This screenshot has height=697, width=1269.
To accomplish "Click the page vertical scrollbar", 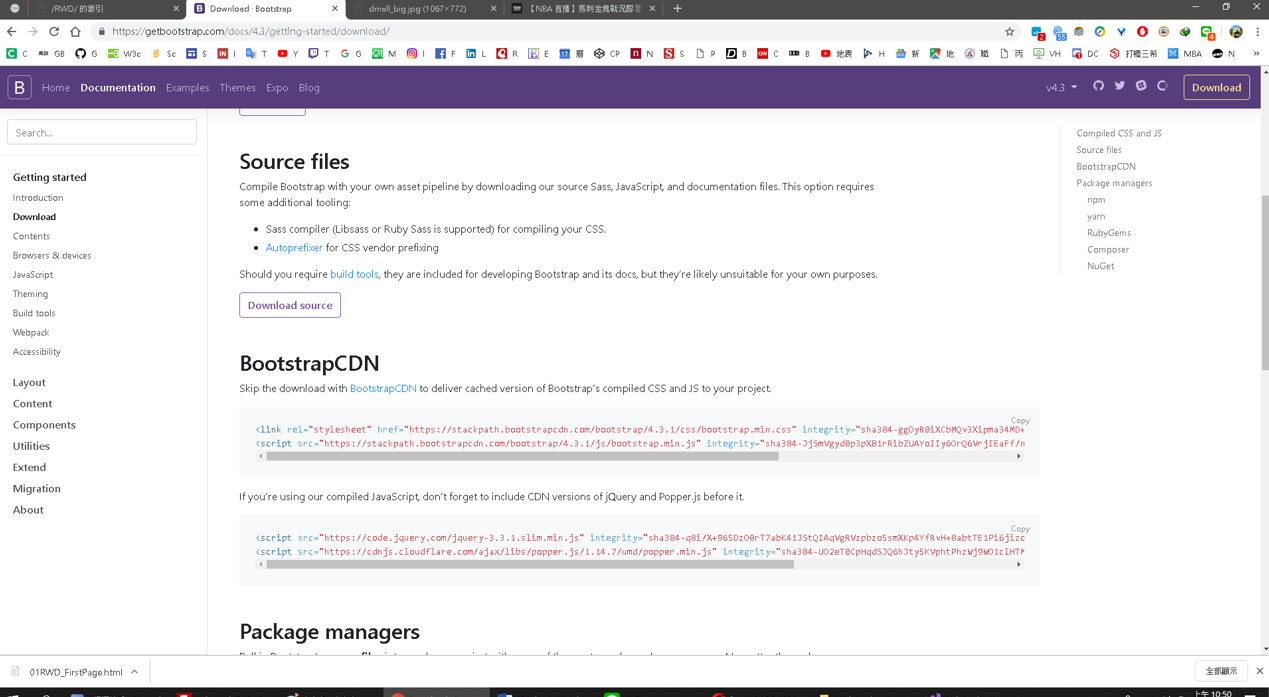I will [1265, 282].
